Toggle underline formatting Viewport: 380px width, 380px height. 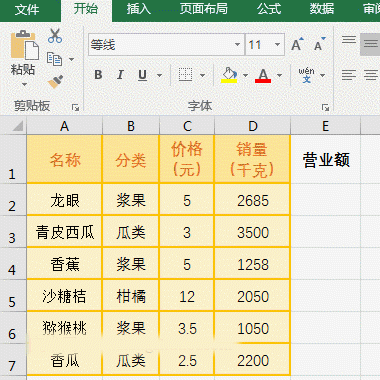click(x=142, y=75)
